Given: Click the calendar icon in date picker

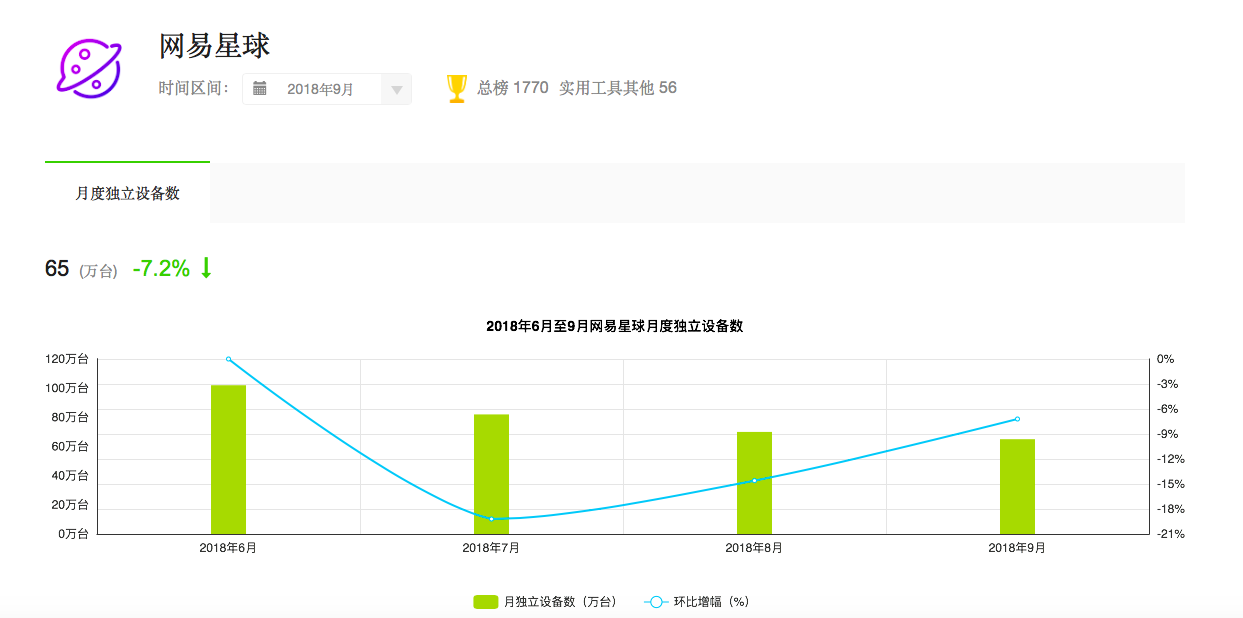Looking at the screenshot, I should coord(260,88).
